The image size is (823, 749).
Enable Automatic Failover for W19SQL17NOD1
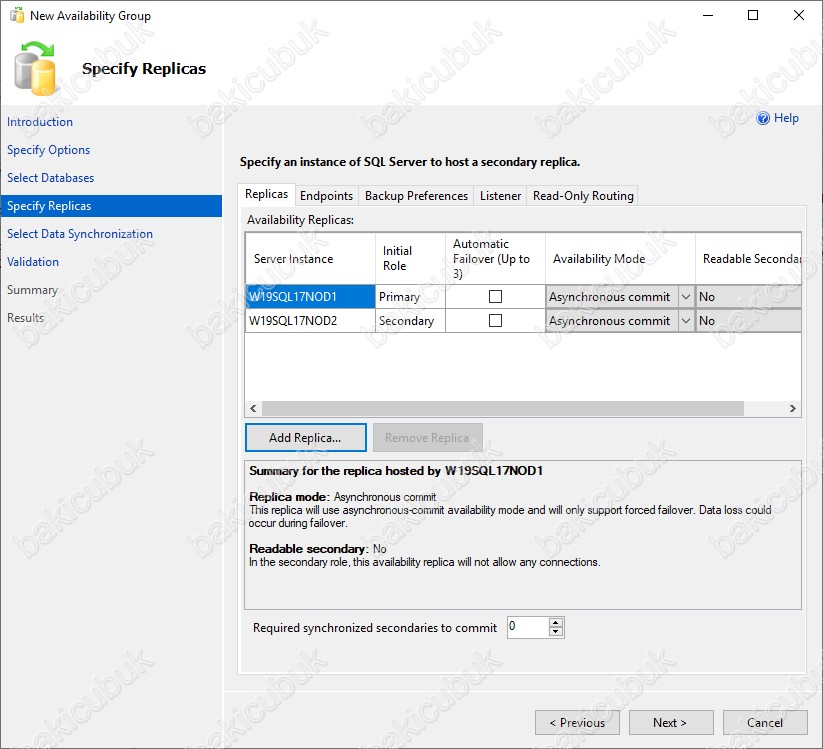(495, 297)
